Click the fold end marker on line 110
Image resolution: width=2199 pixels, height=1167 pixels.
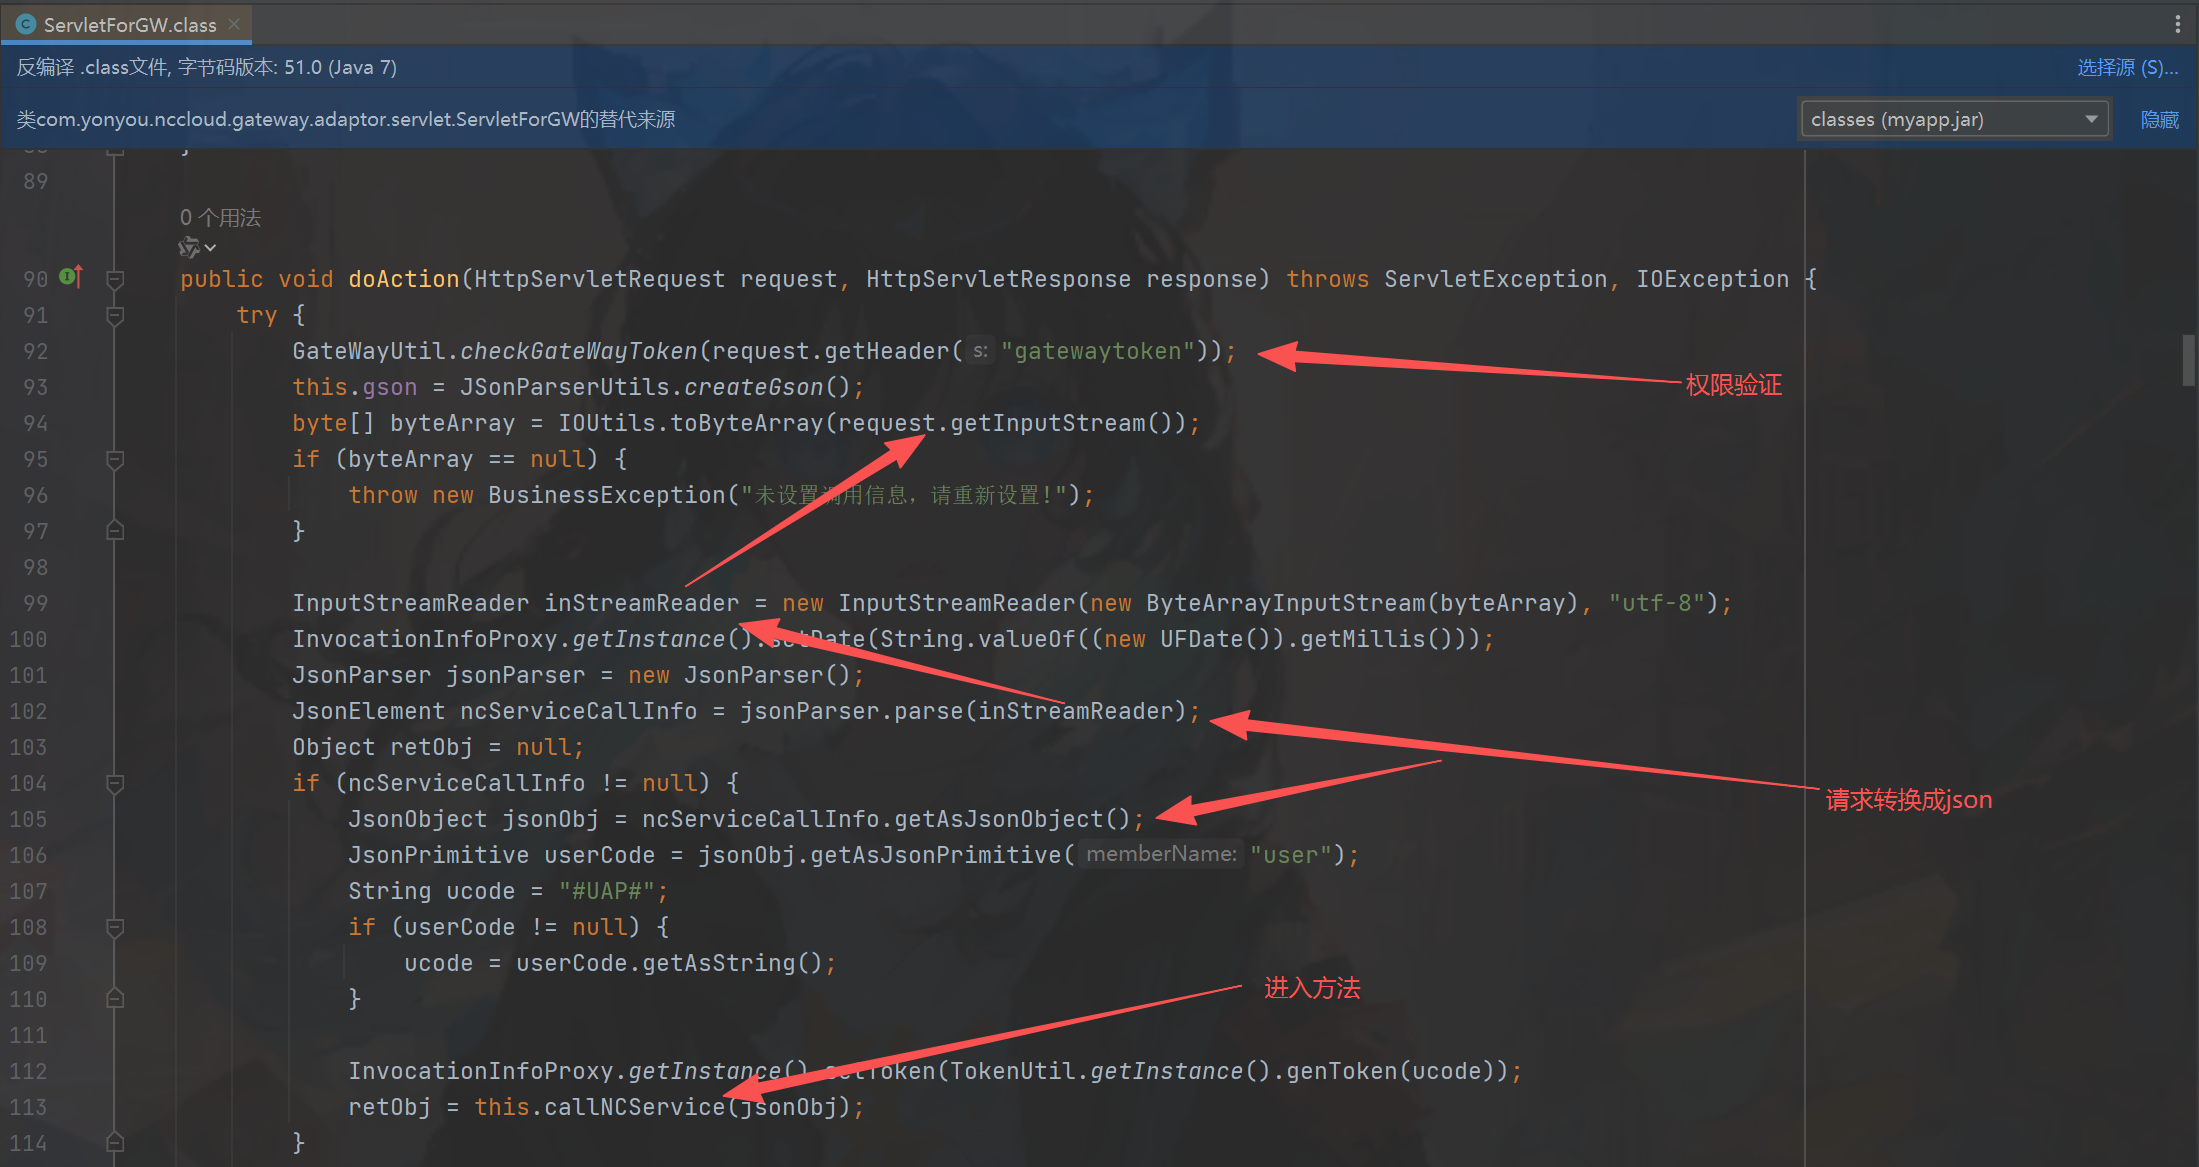[x=115, y=999]
